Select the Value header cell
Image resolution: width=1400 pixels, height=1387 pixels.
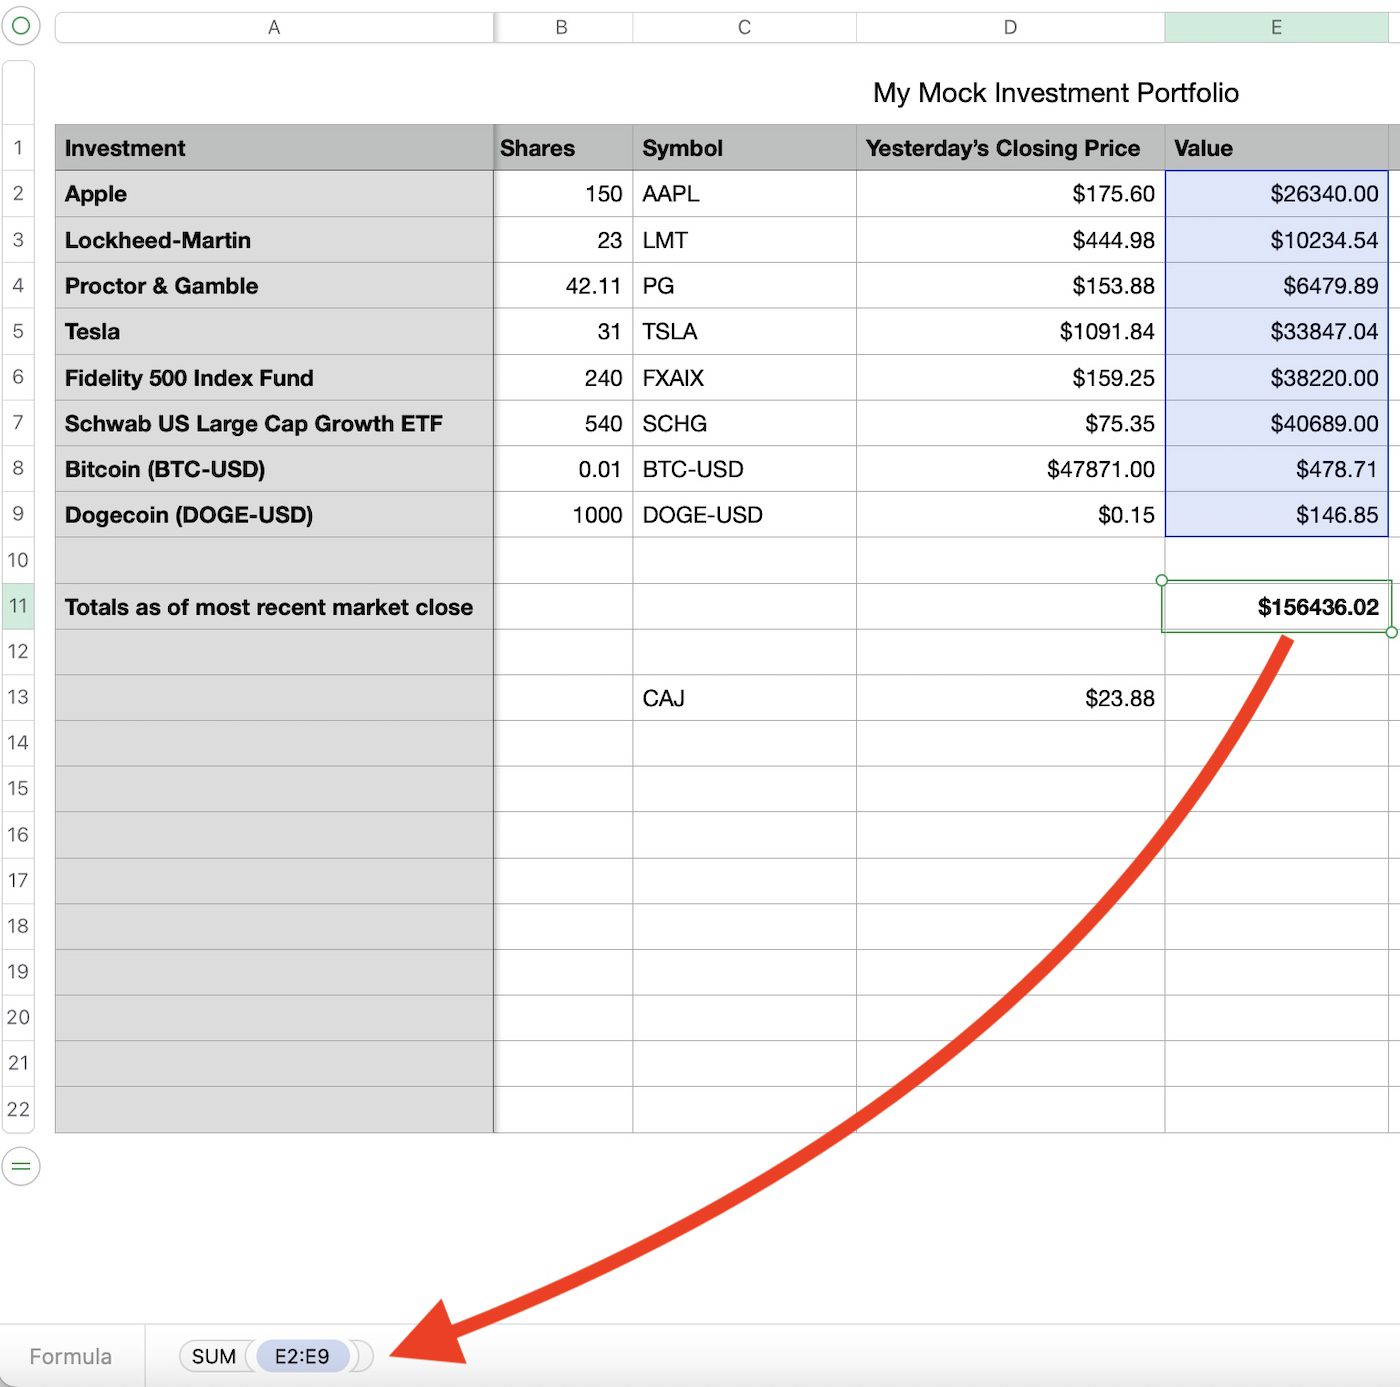pyautogui.click(x=1277, y=148)
